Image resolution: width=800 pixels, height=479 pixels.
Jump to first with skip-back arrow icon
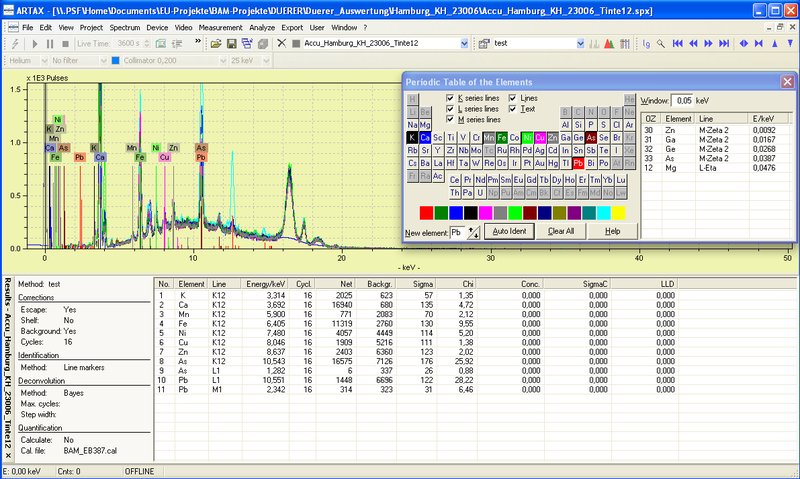678,44
